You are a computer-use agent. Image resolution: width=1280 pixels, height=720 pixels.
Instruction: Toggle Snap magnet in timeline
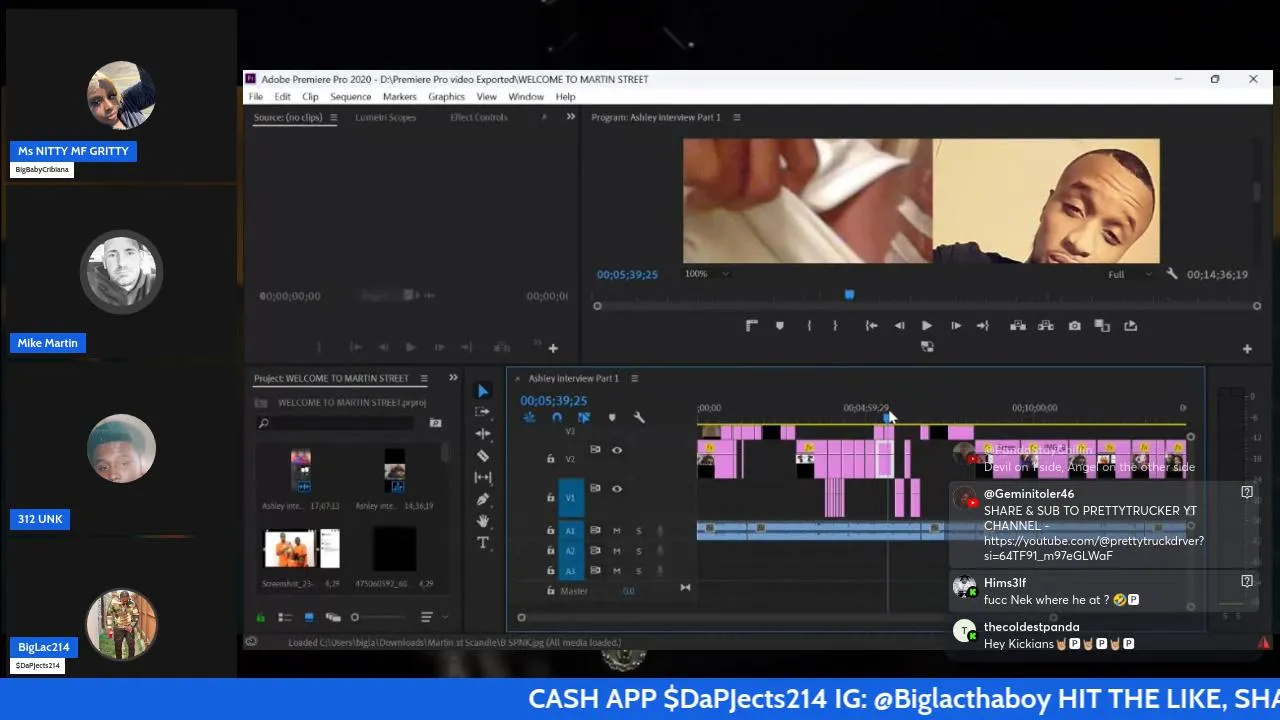pos(557,418)
